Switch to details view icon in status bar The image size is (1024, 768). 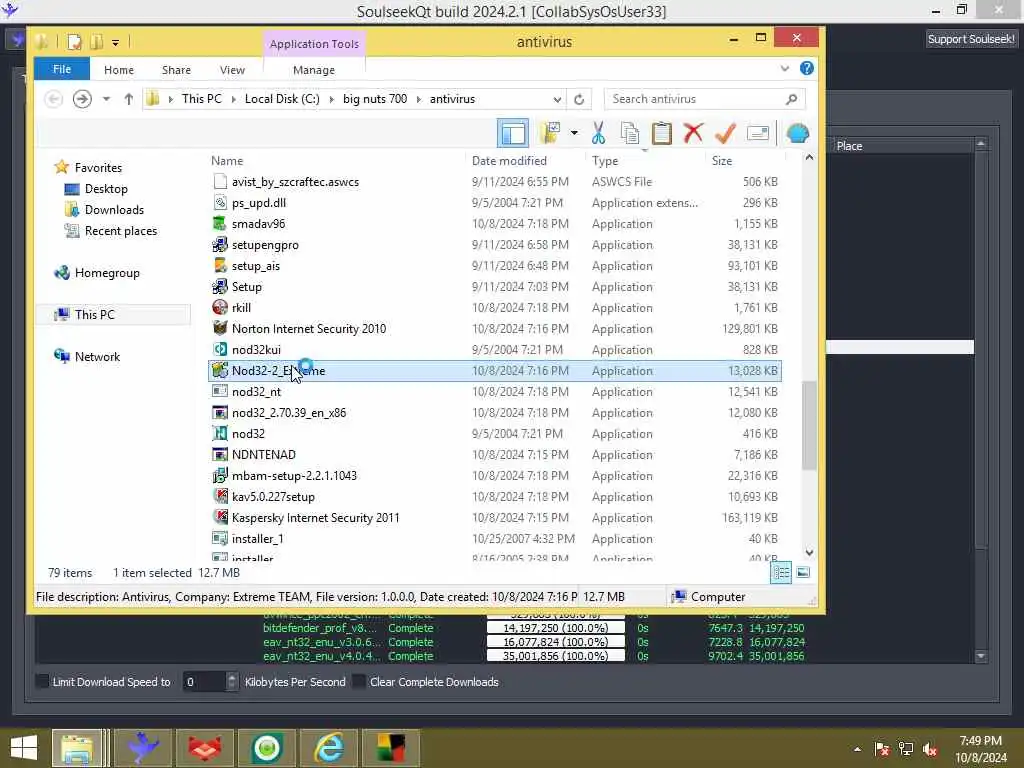[x=781, y=573]
